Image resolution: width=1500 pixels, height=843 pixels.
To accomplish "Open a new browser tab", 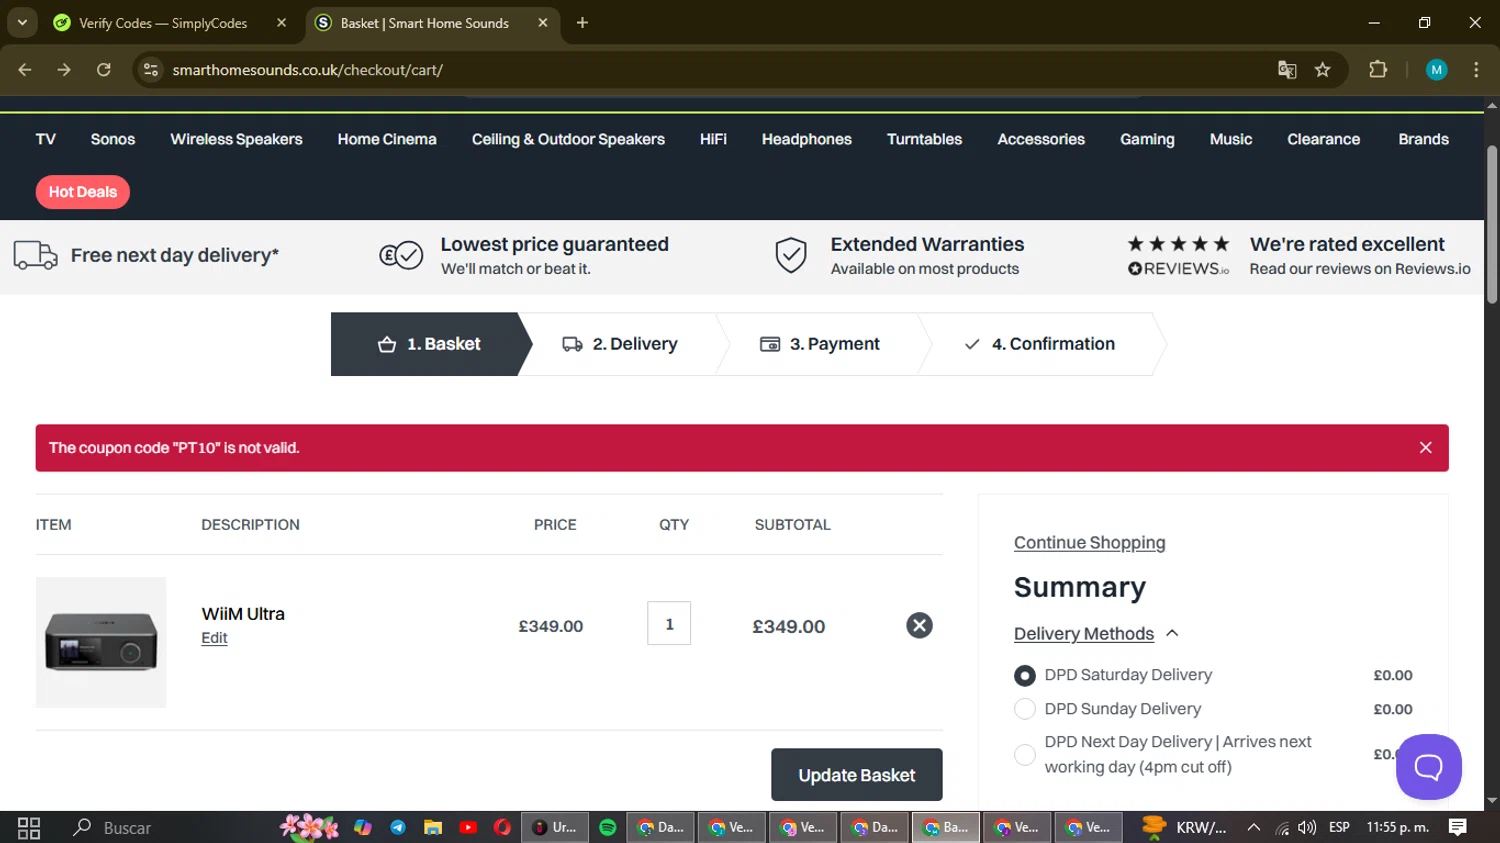I will [x=582, y=23].
